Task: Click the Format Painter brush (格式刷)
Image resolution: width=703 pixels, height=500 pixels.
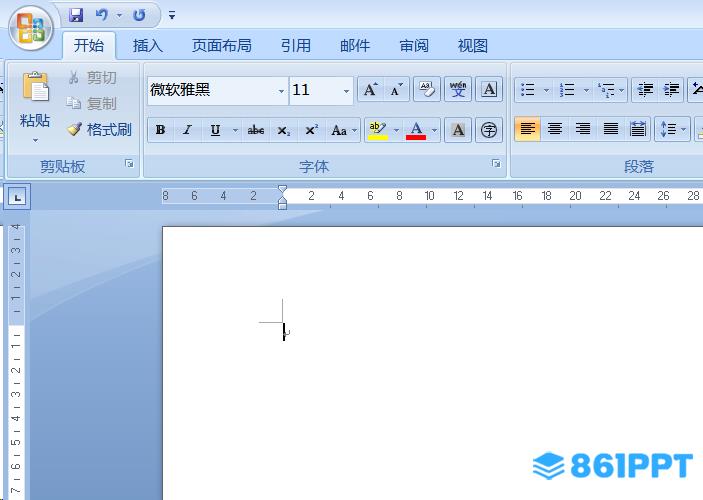Action: (x=99, y=129)
